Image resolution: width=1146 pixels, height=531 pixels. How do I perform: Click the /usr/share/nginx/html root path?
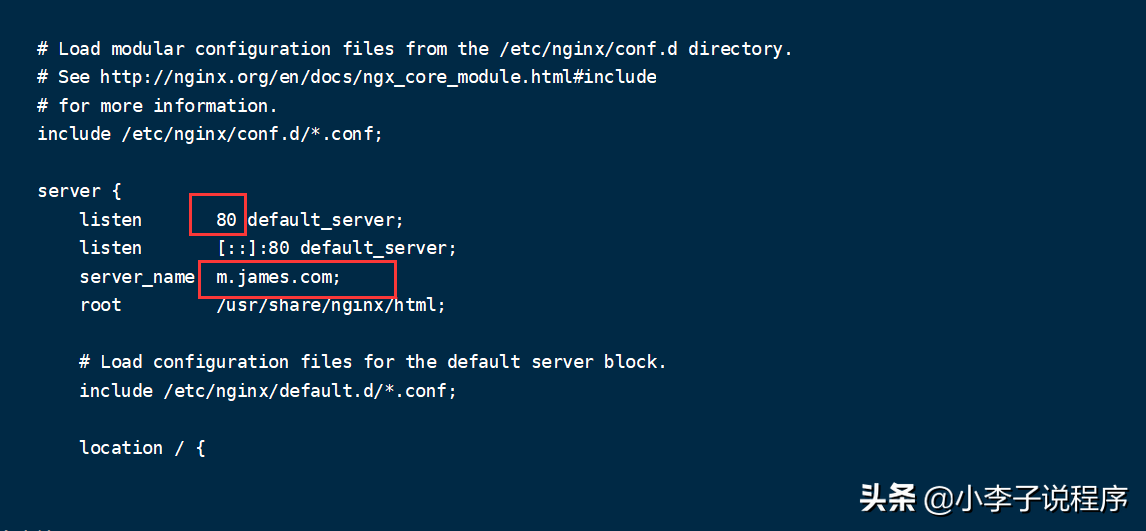click(331, 305)
